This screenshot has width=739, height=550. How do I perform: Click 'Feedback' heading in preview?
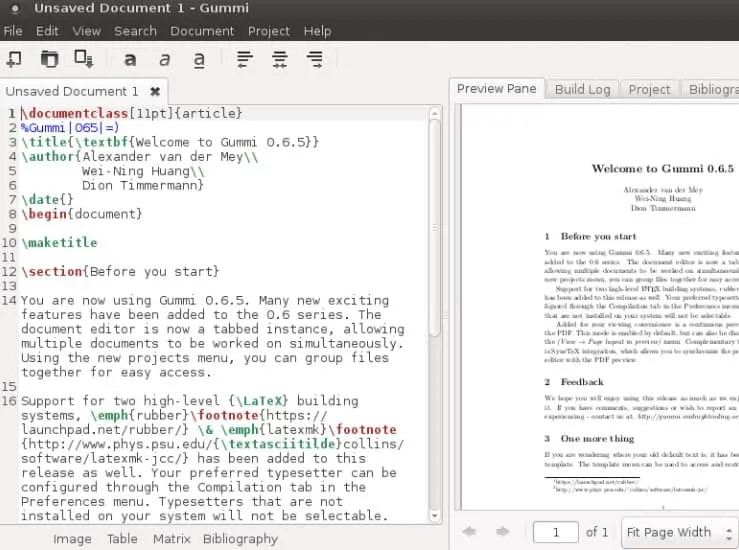(582, 382)
